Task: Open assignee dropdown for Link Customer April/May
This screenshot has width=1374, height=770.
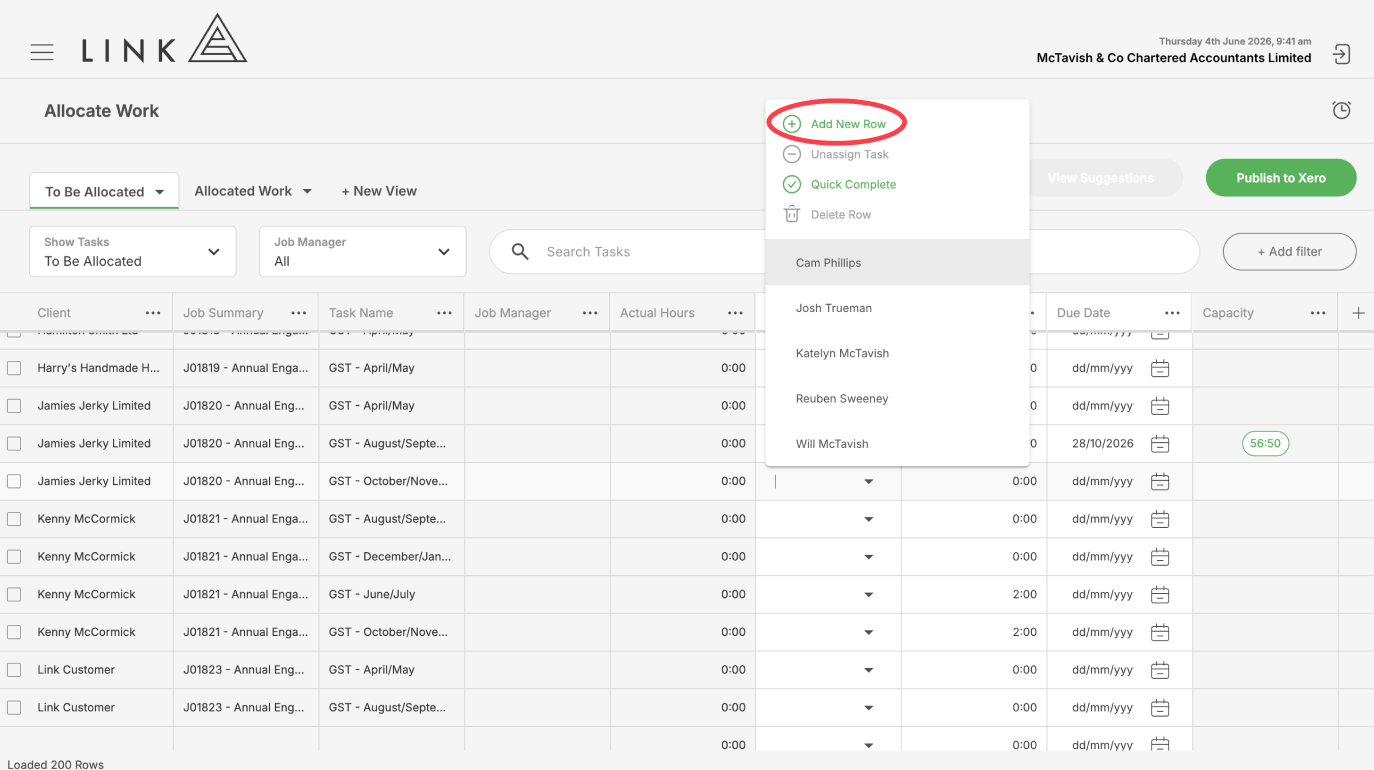Action: (868, 671)
